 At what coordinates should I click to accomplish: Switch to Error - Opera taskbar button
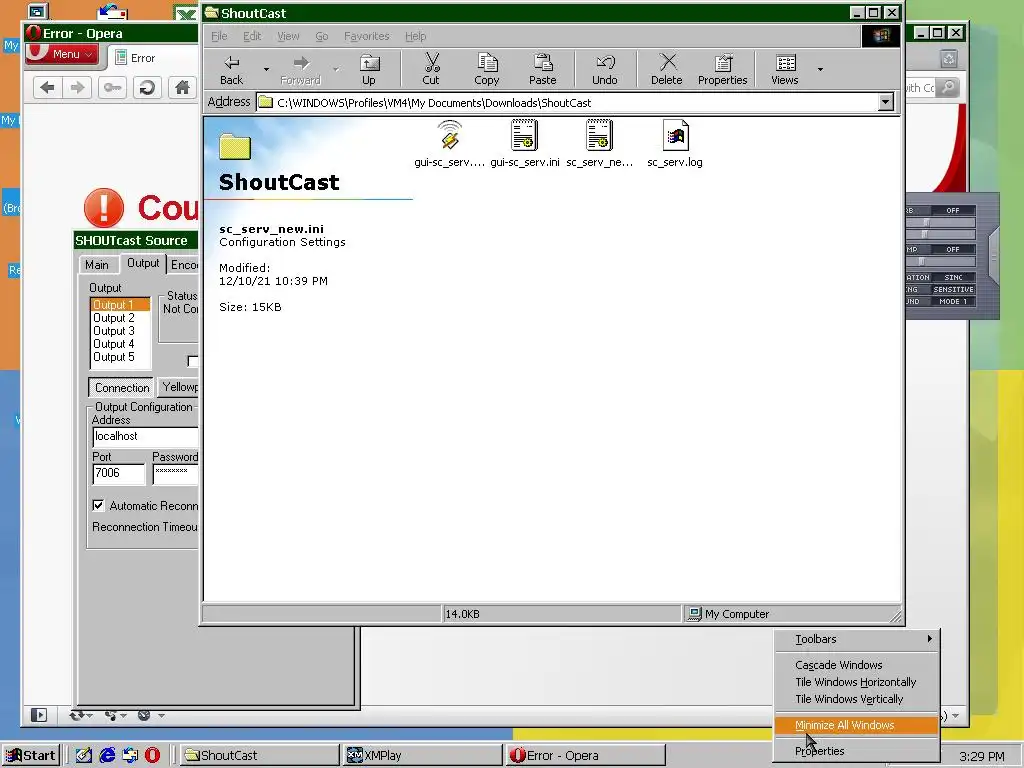click(586, 755)
